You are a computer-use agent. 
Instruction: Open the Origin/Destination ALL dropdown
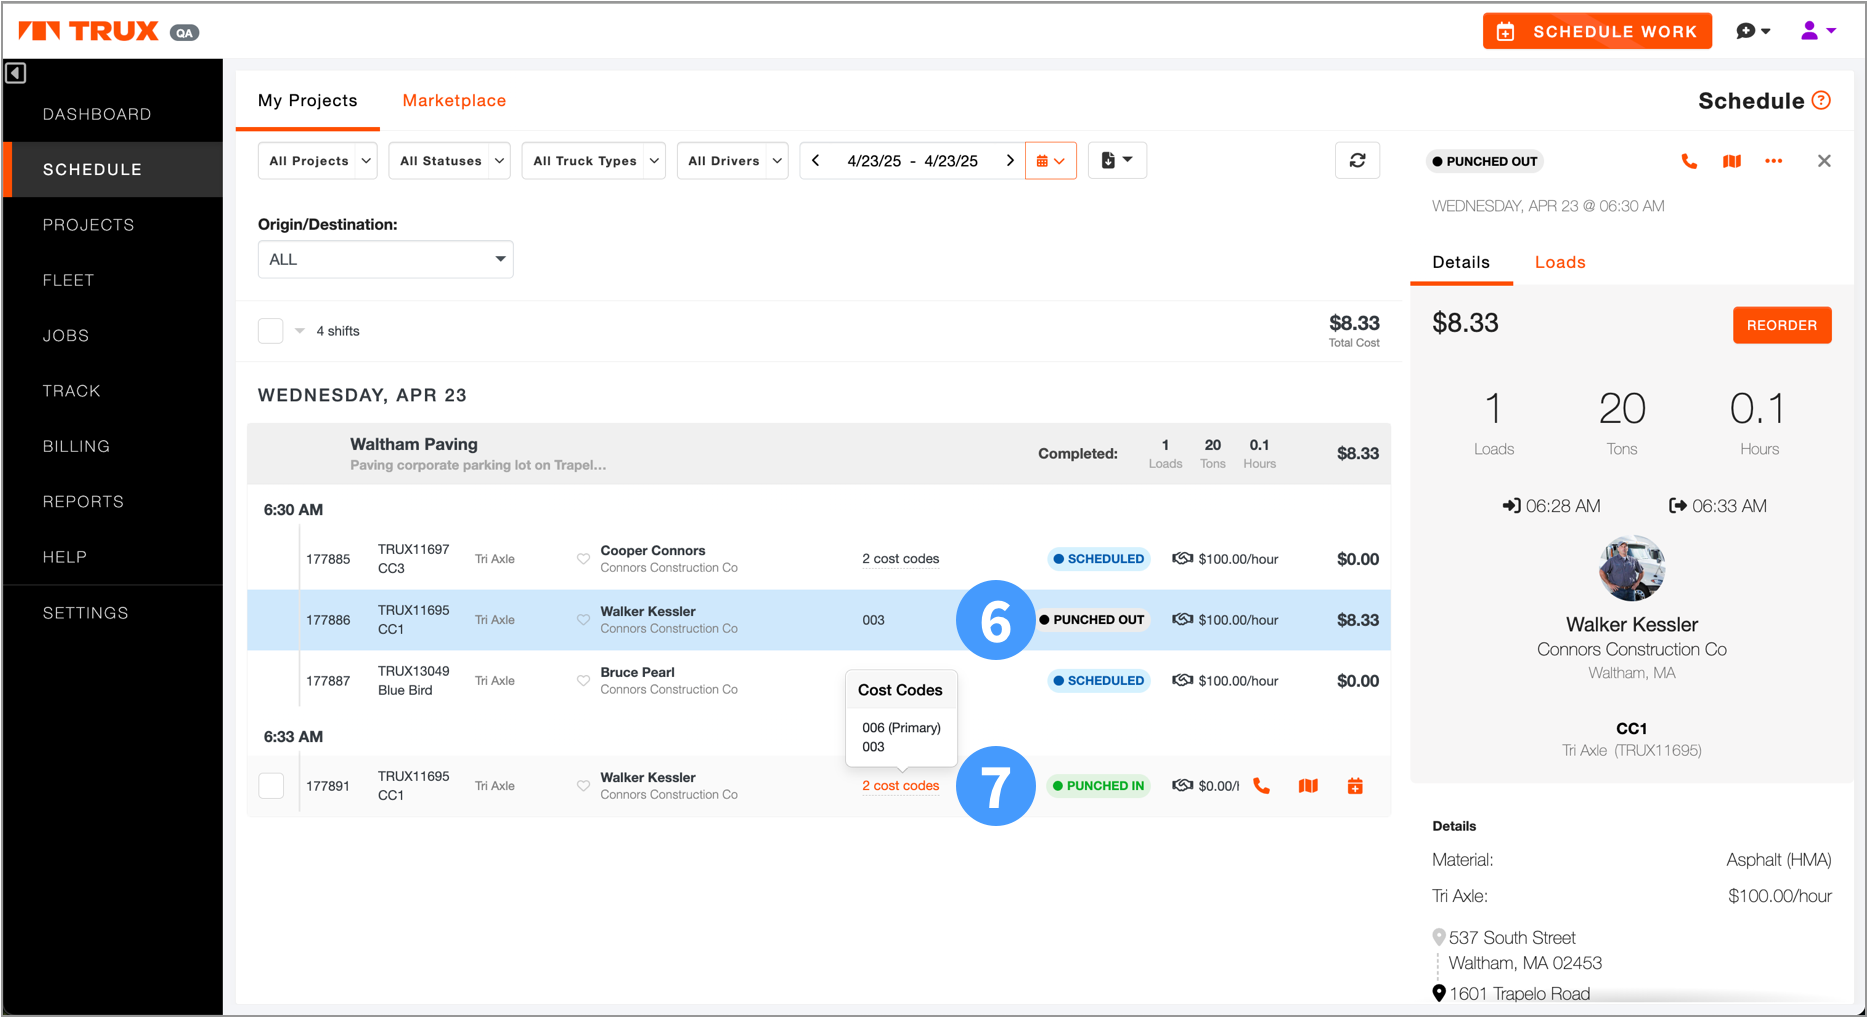(x=385, y=260)
